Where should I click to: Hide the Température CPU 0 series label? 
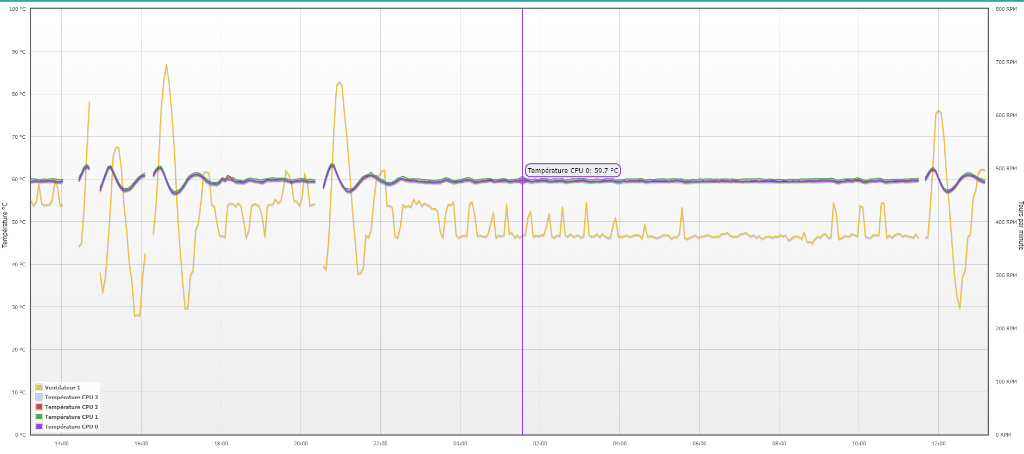click(x=71, y=427)
